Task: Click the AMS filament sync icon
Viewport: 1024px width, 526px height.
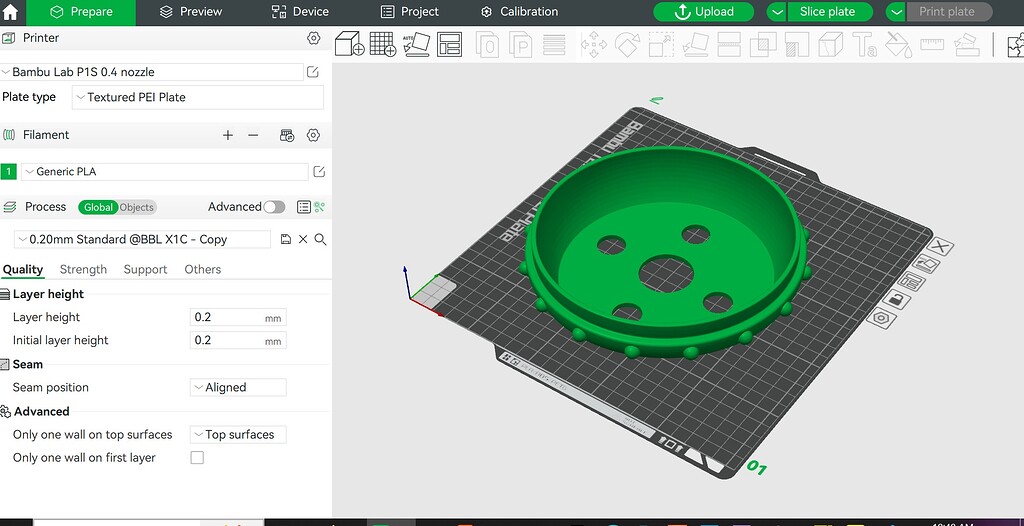Action: (x=287, y=135)
